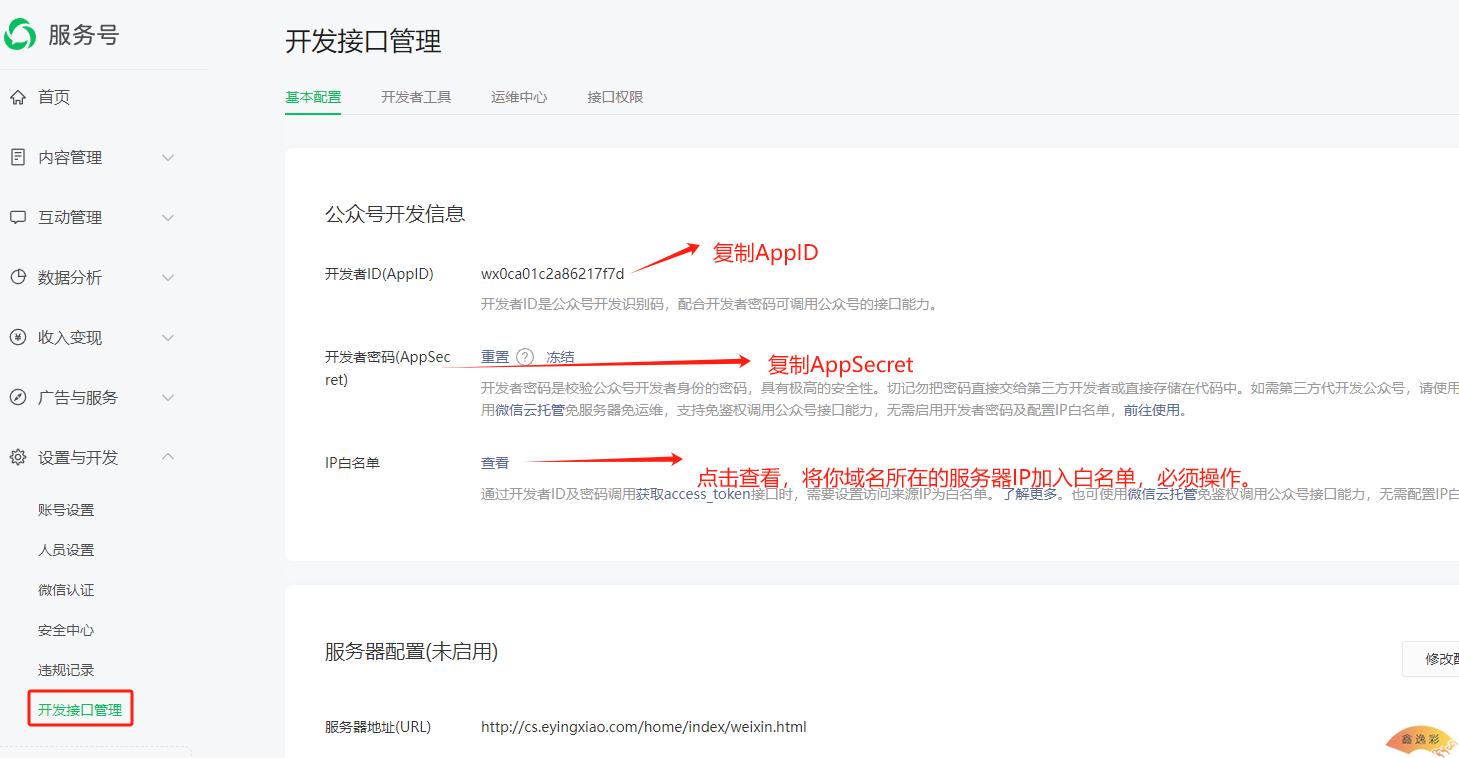
Task: Click 微信云托管 link in IP白名单 description
Action: click(x=1162, y=494)
